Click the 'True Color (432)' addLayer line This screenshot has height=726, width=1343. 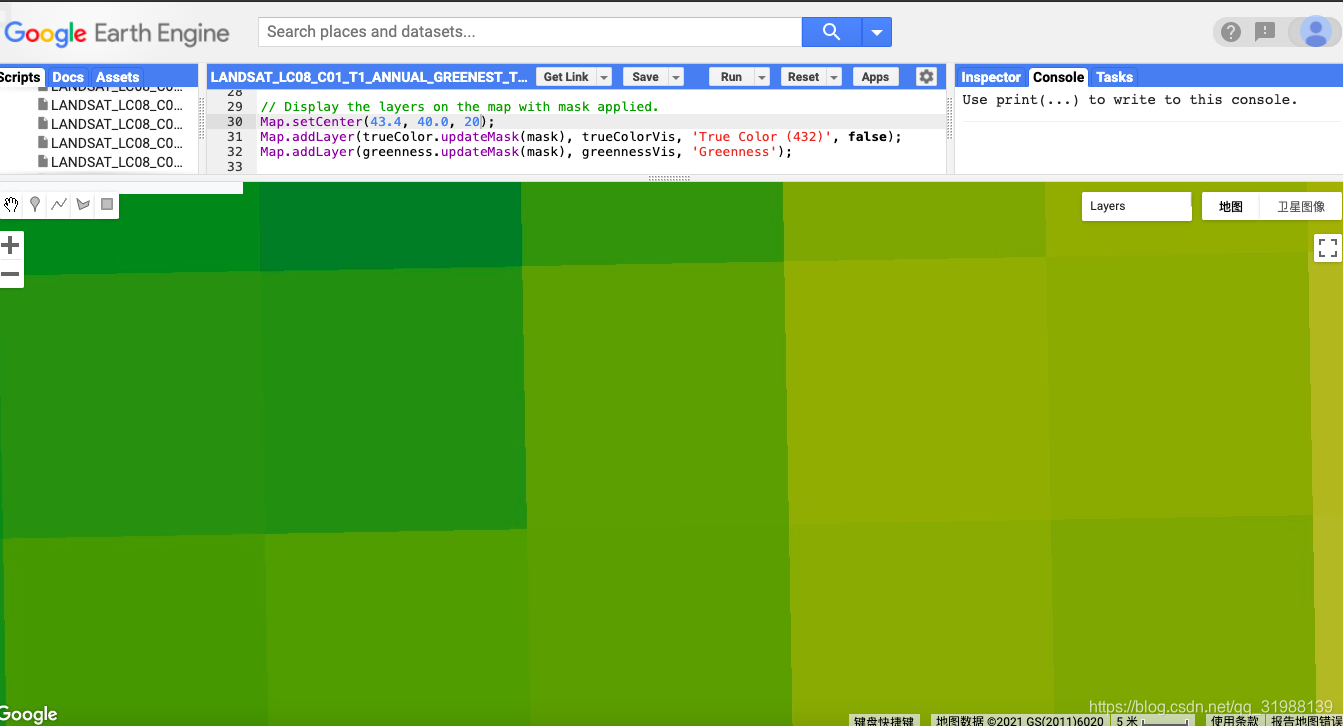tap(581, 136)
